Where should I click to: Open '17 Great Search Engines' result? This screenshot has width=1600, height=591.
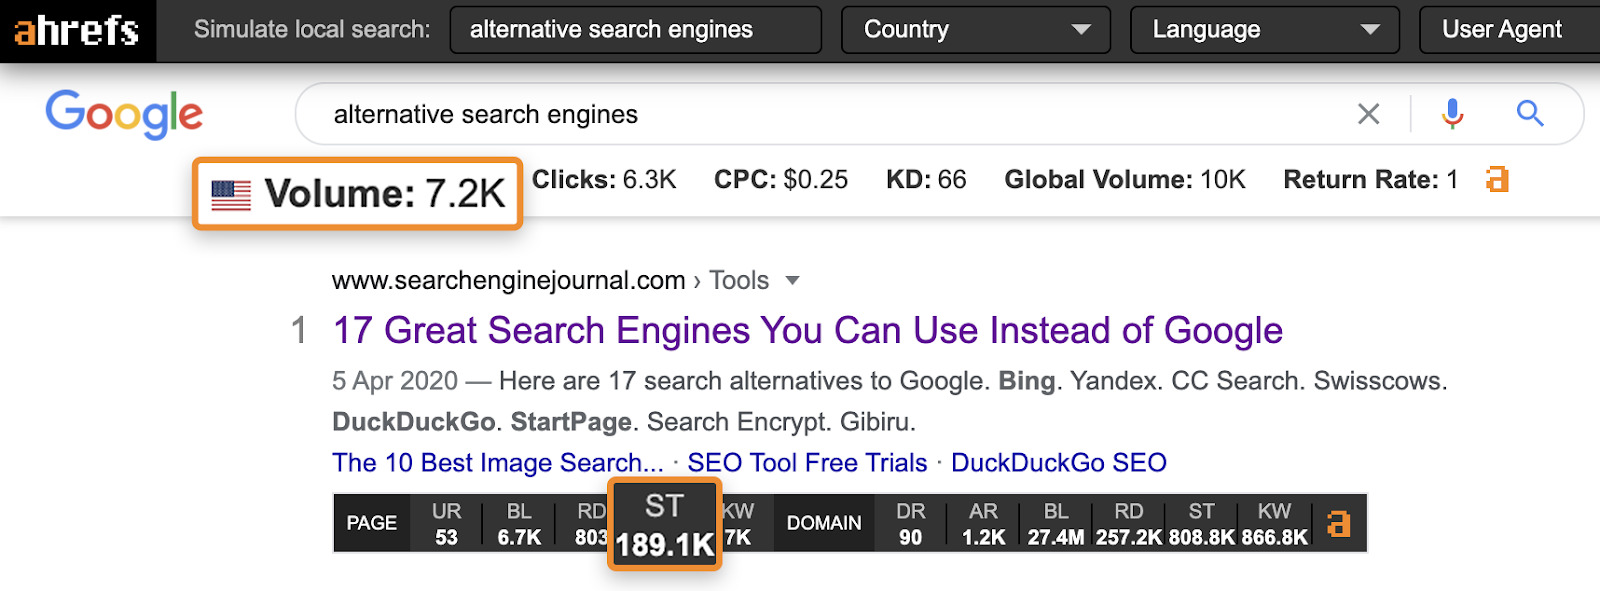(807, 330)
